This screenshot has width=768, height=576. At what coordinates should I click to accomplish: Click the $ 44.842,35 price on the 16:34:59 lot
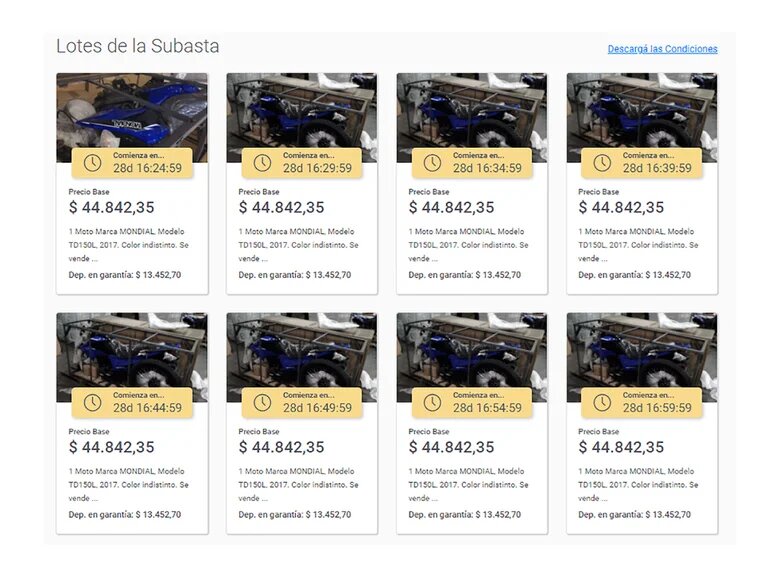point(451,207)
